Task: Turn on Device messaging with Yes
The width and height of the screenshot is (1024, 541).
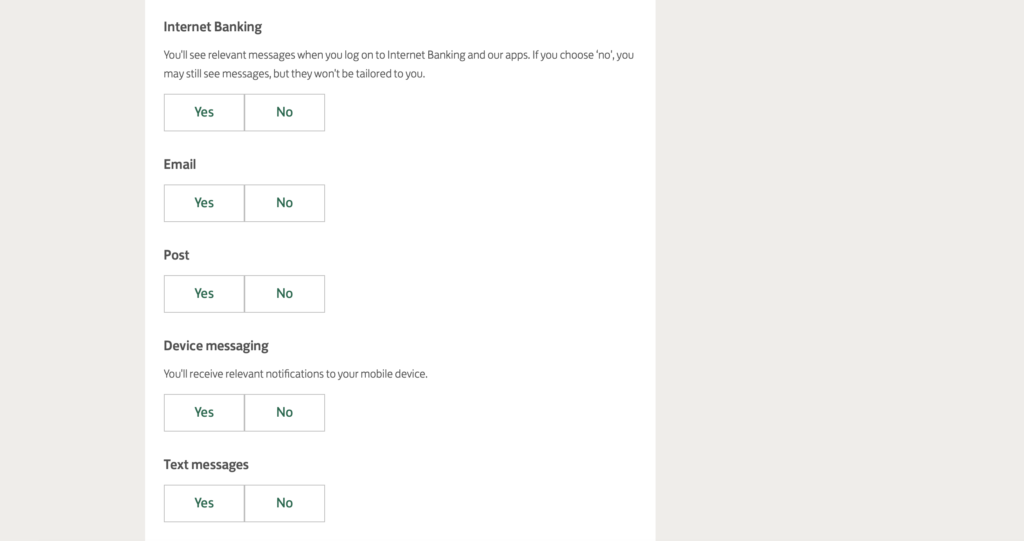Action: click(204, 413)
